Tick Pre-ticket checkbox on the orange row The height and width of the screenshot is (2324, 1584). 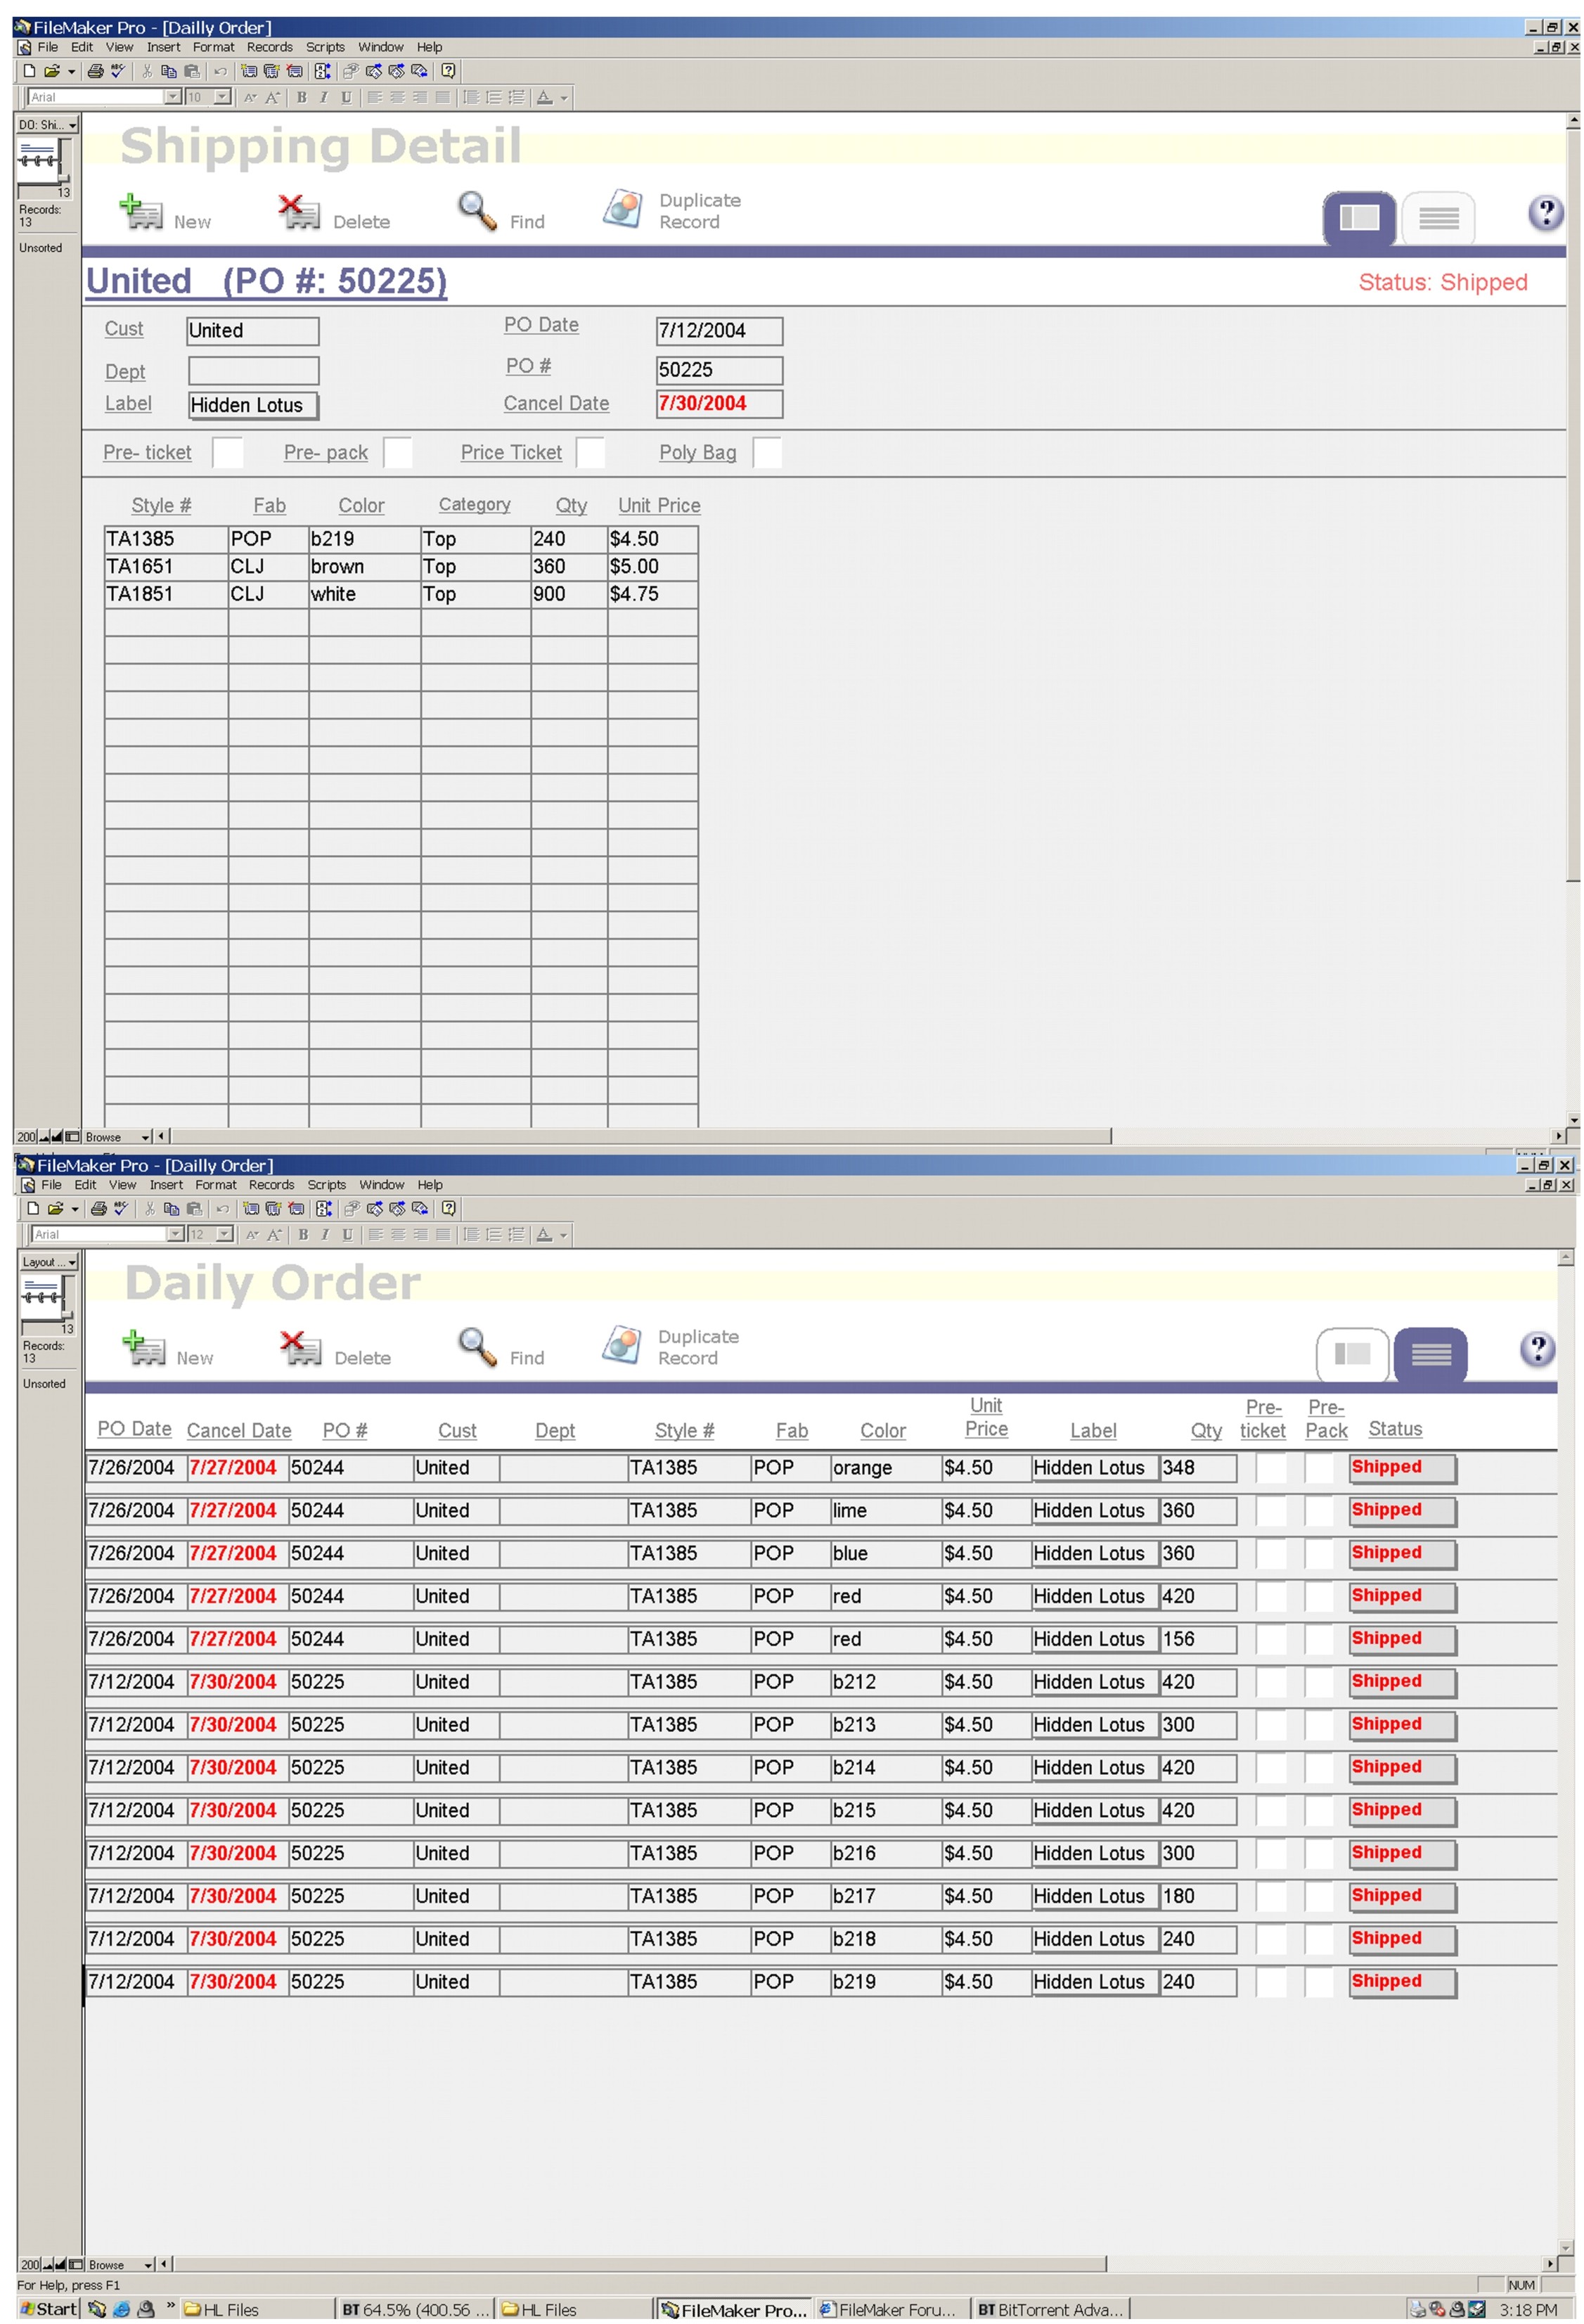point(1270,1468)
